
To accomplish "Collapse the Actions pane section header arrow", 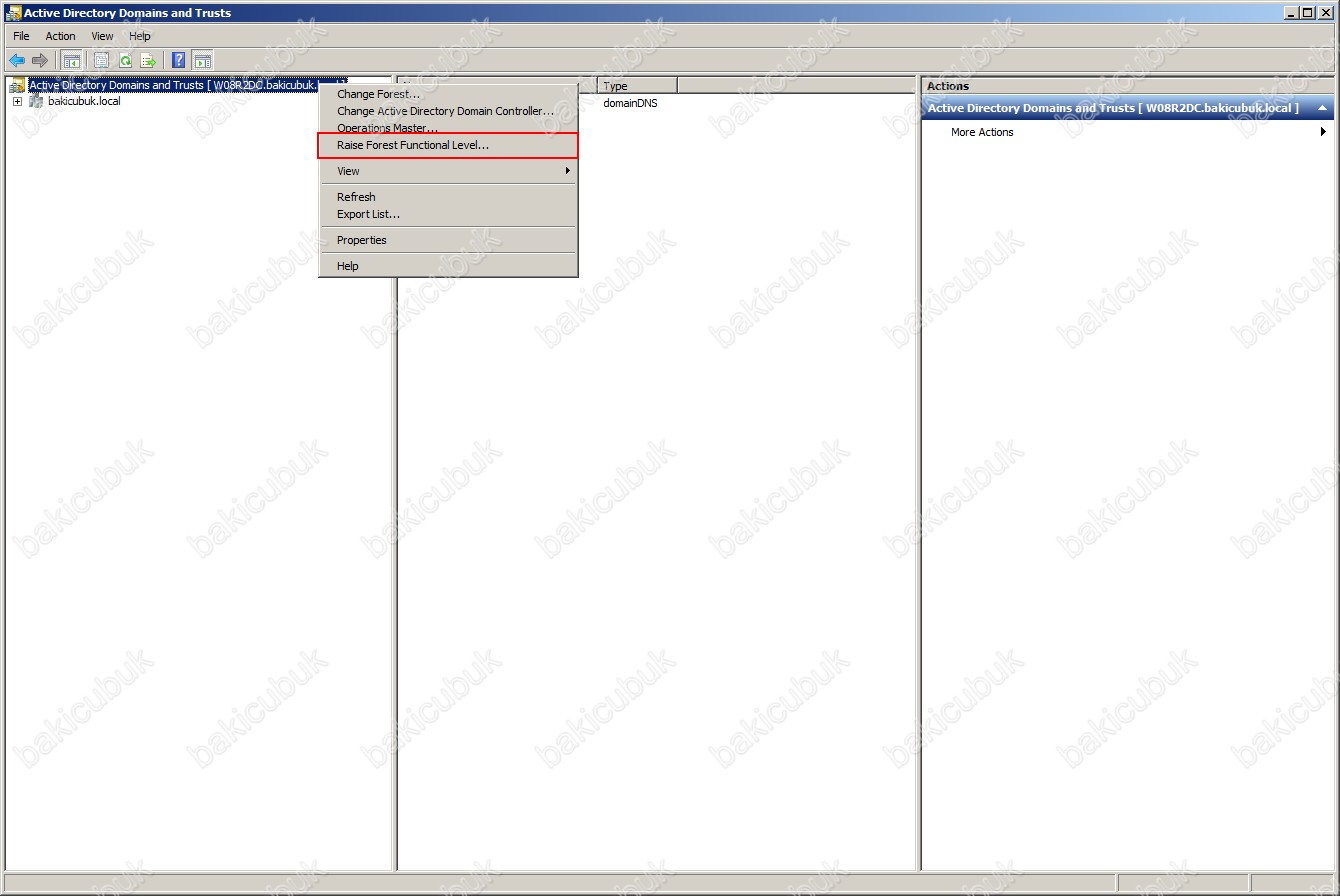I will click(x=1322, y=108).
